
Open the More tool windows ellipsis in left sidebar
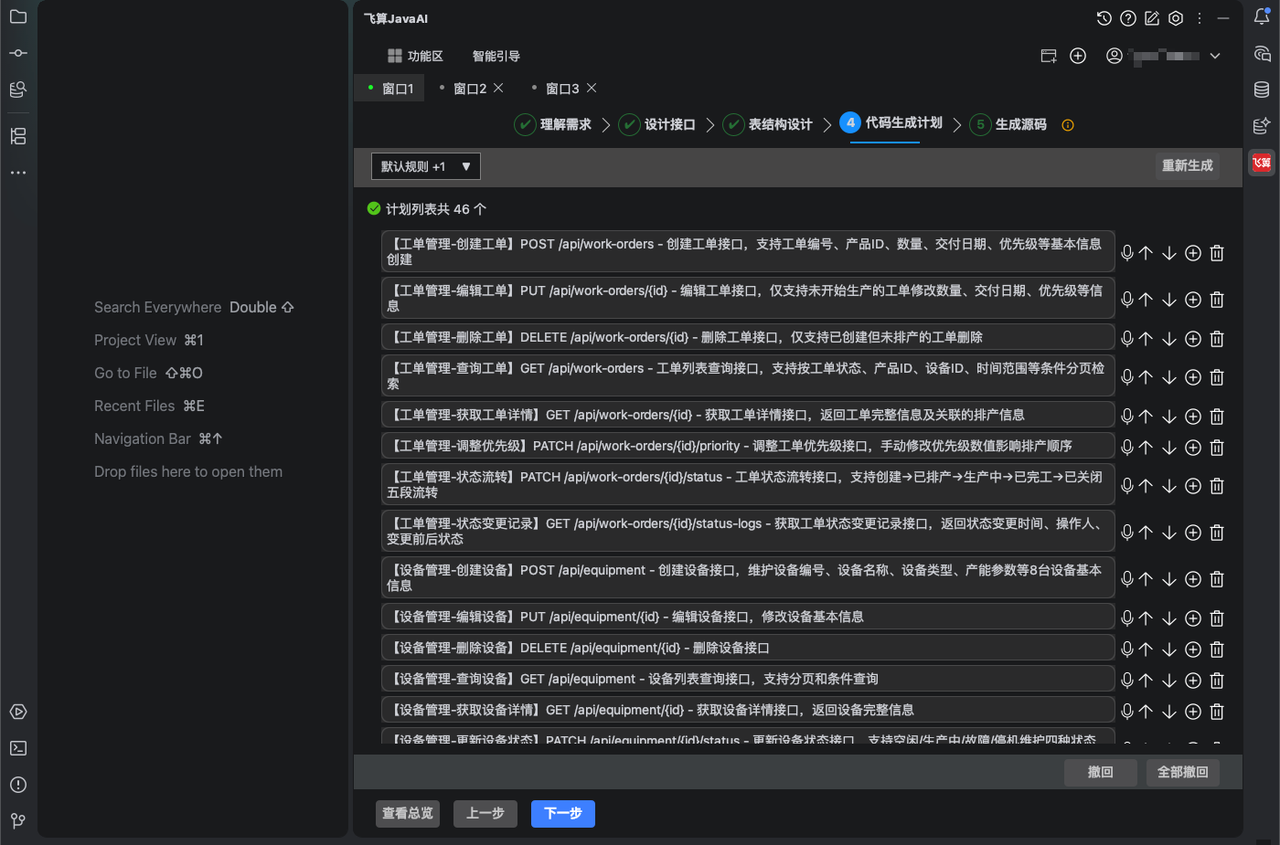pyautogui.click(x=18, y=173)
